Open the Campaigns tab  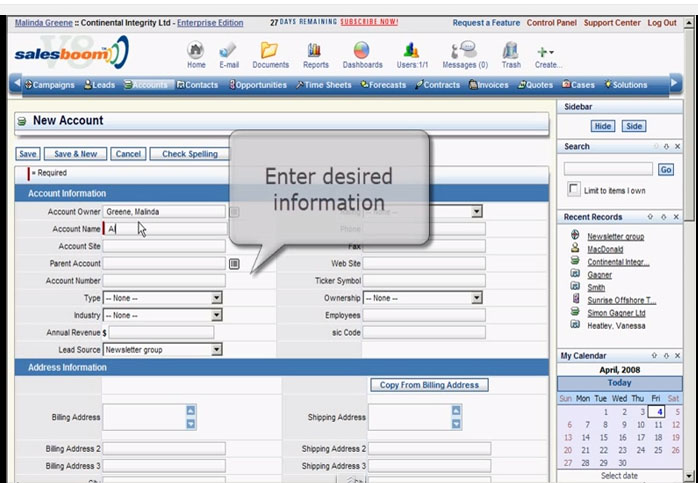[49, 85]
